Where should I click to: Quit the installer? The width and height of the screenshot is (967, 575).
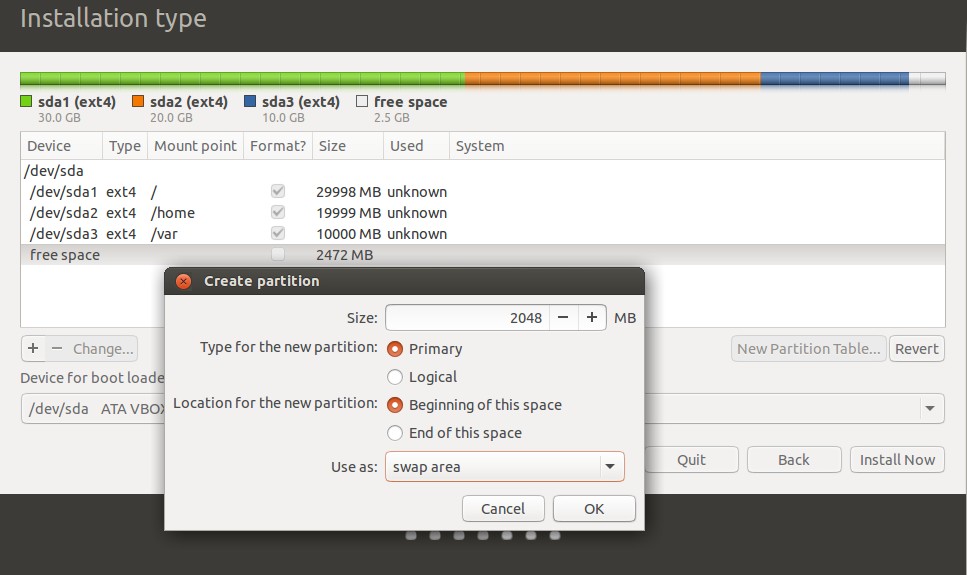coord(691,460)
